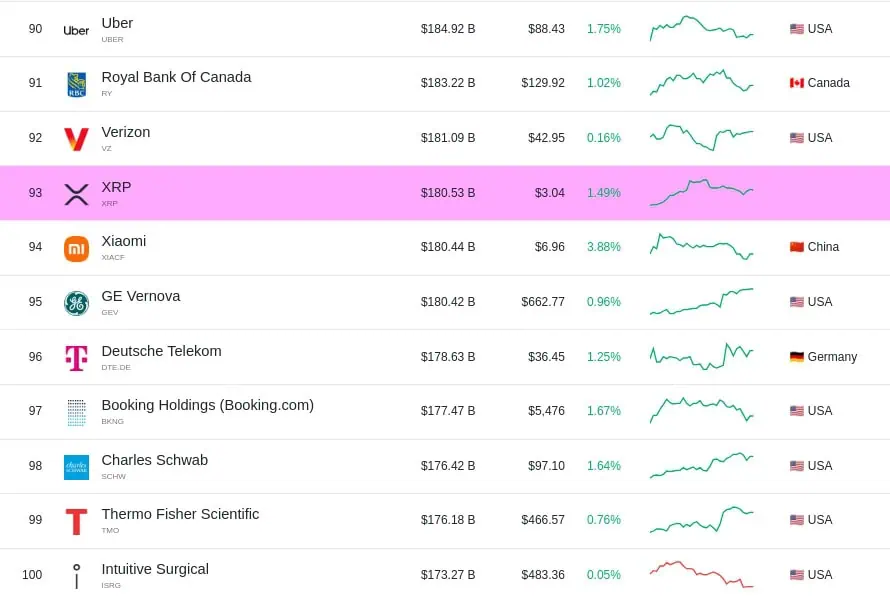Click the Charles Schwab sparkline chart
Screen dimensions: 890x602
point(702,465)
